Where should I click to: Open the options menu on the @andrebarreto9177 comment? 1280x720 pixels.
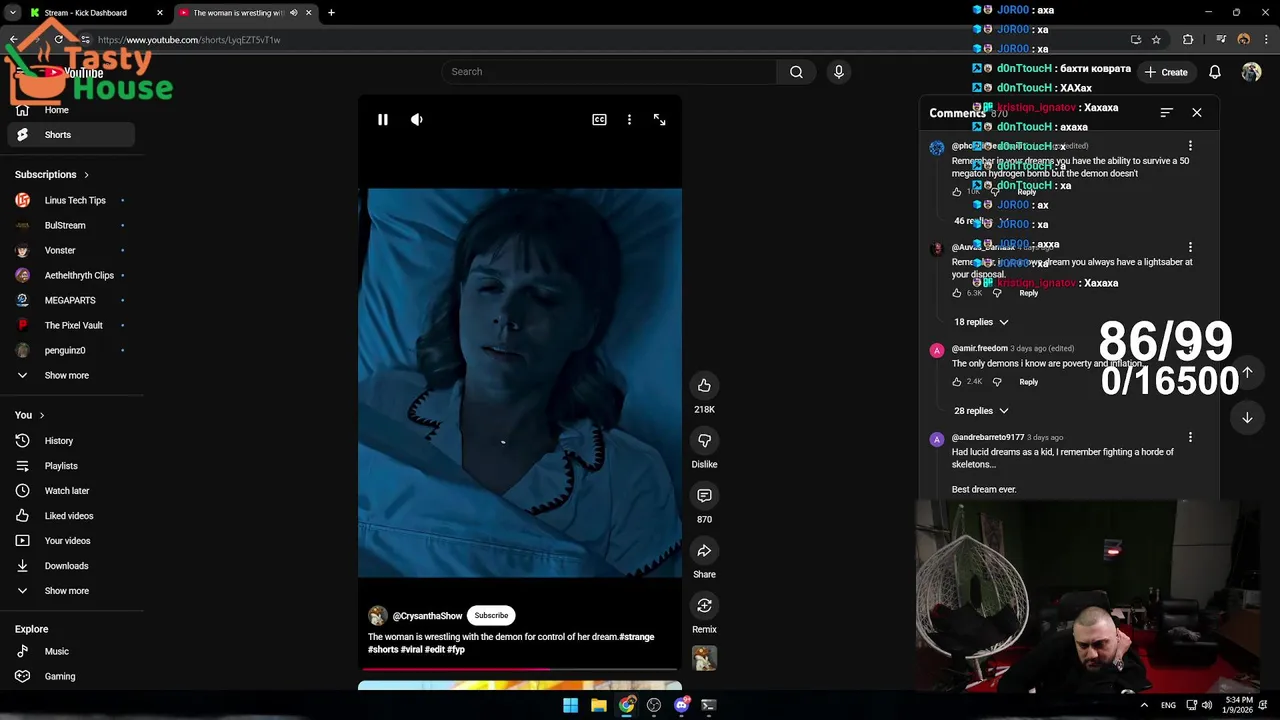[1190, 437]
